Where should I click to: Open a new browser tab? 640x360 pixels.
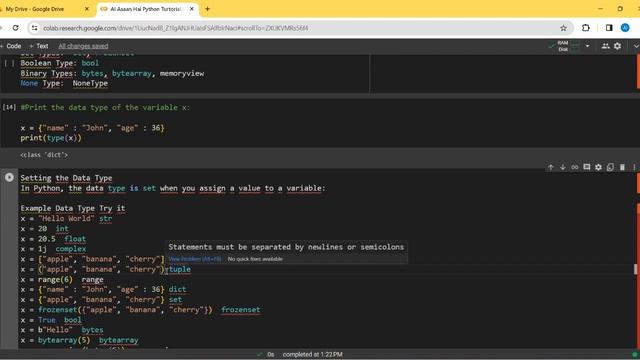[x=207, y=9]
